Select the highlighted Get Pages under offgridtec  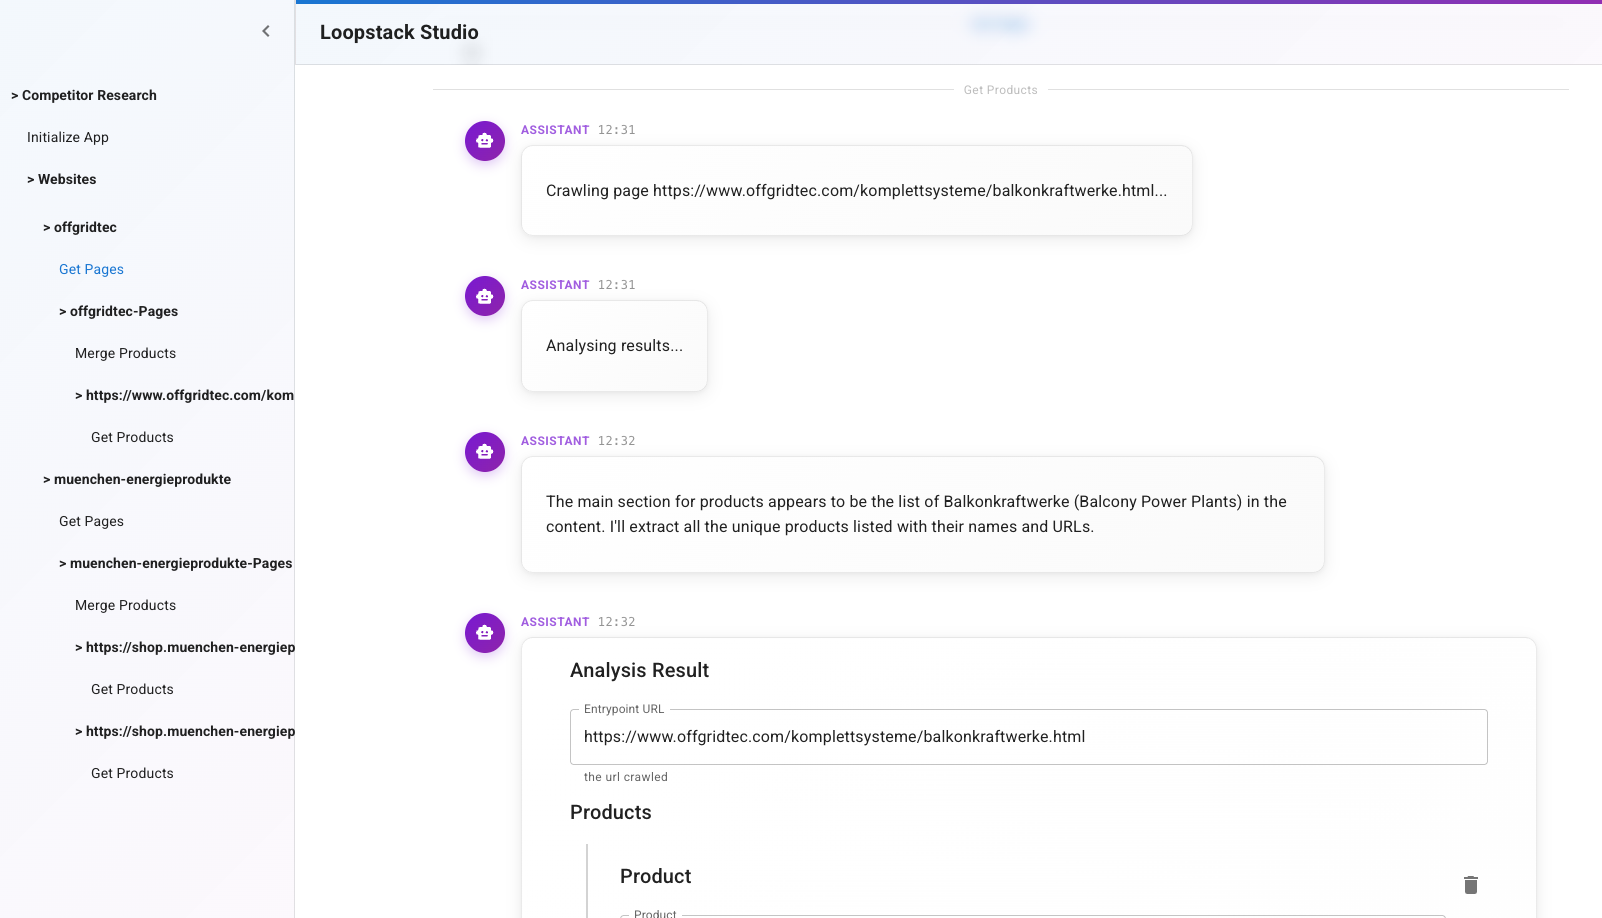(x=91, y=269)
